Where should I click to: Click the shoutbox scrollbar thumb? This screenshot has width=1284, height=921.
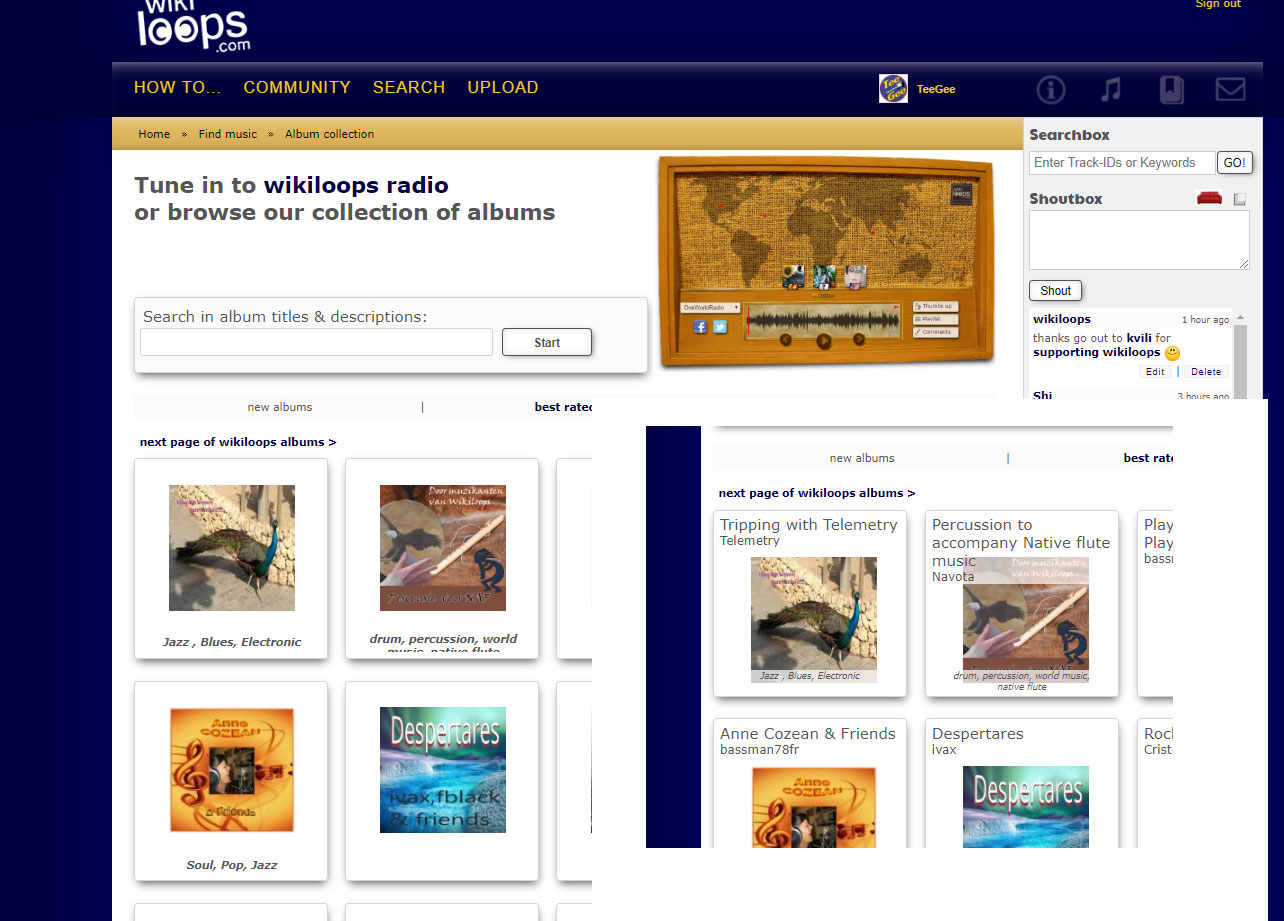tap(1241, 362)
